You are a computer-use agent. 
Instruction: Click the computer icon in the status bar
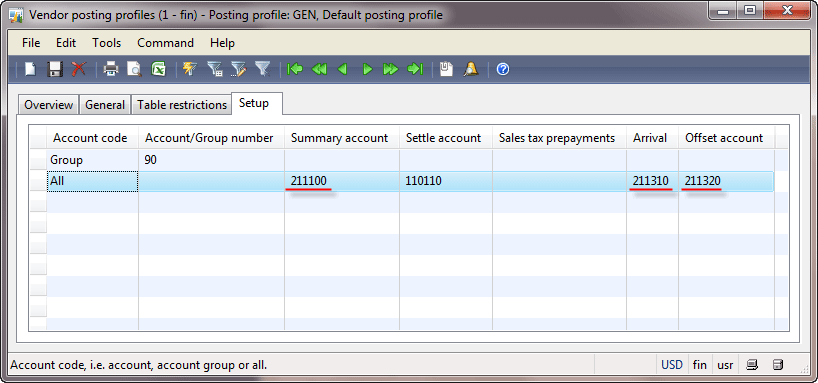pos(752,364)
